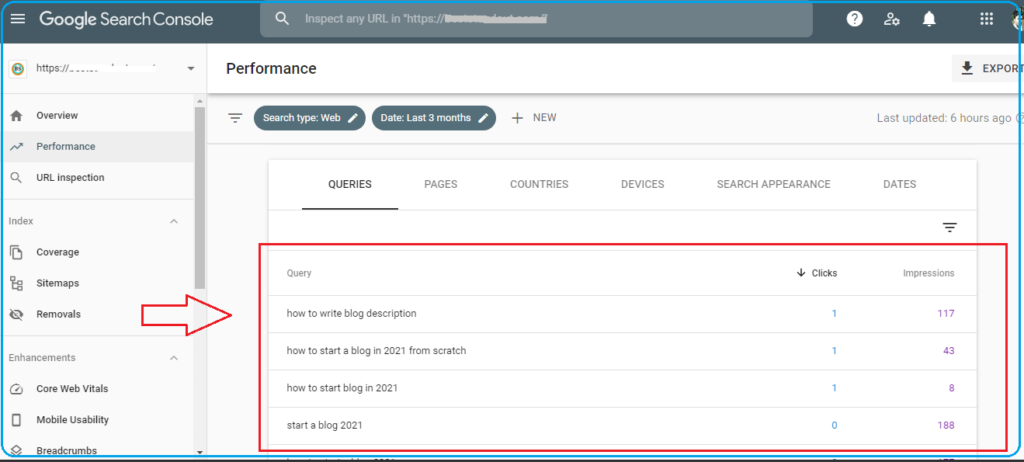This screenshot has height=462, width=1024.
Task: Click impressions value 117
Action: click(x=946, y=314)
